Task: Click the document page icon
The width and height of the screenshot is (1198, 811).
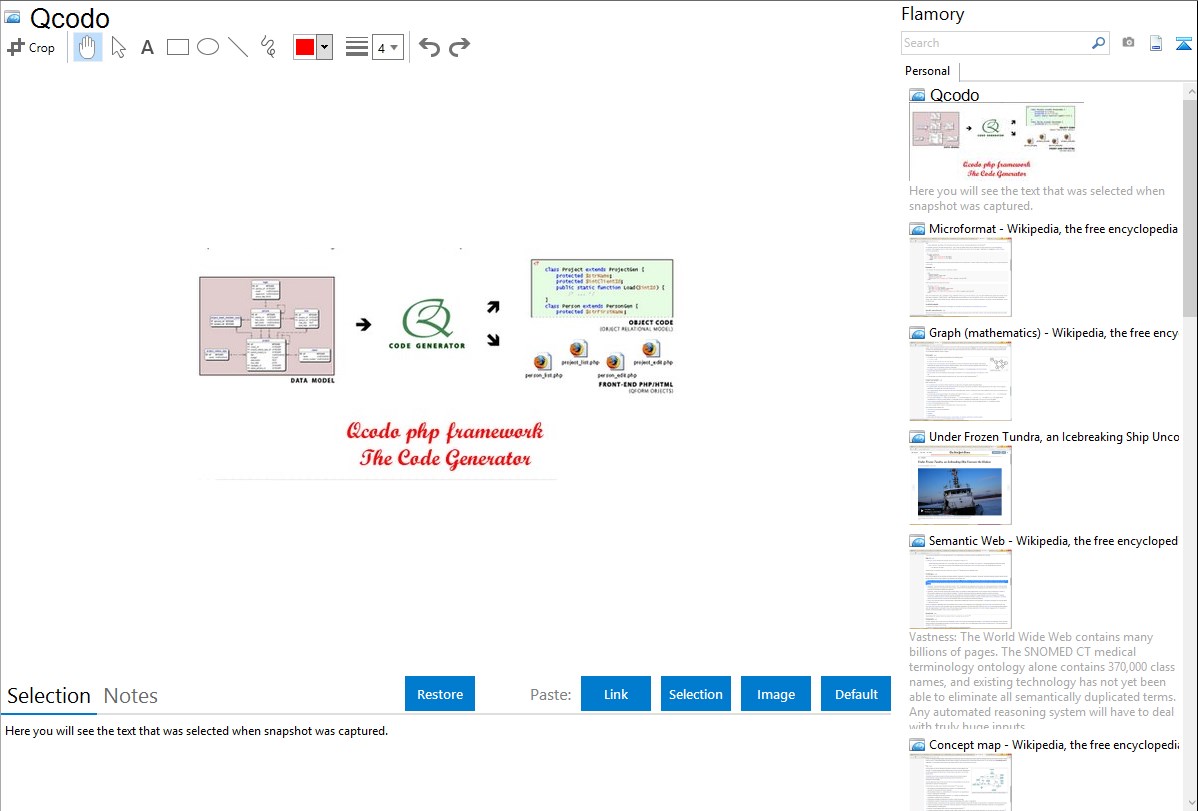Action: 1156,43
